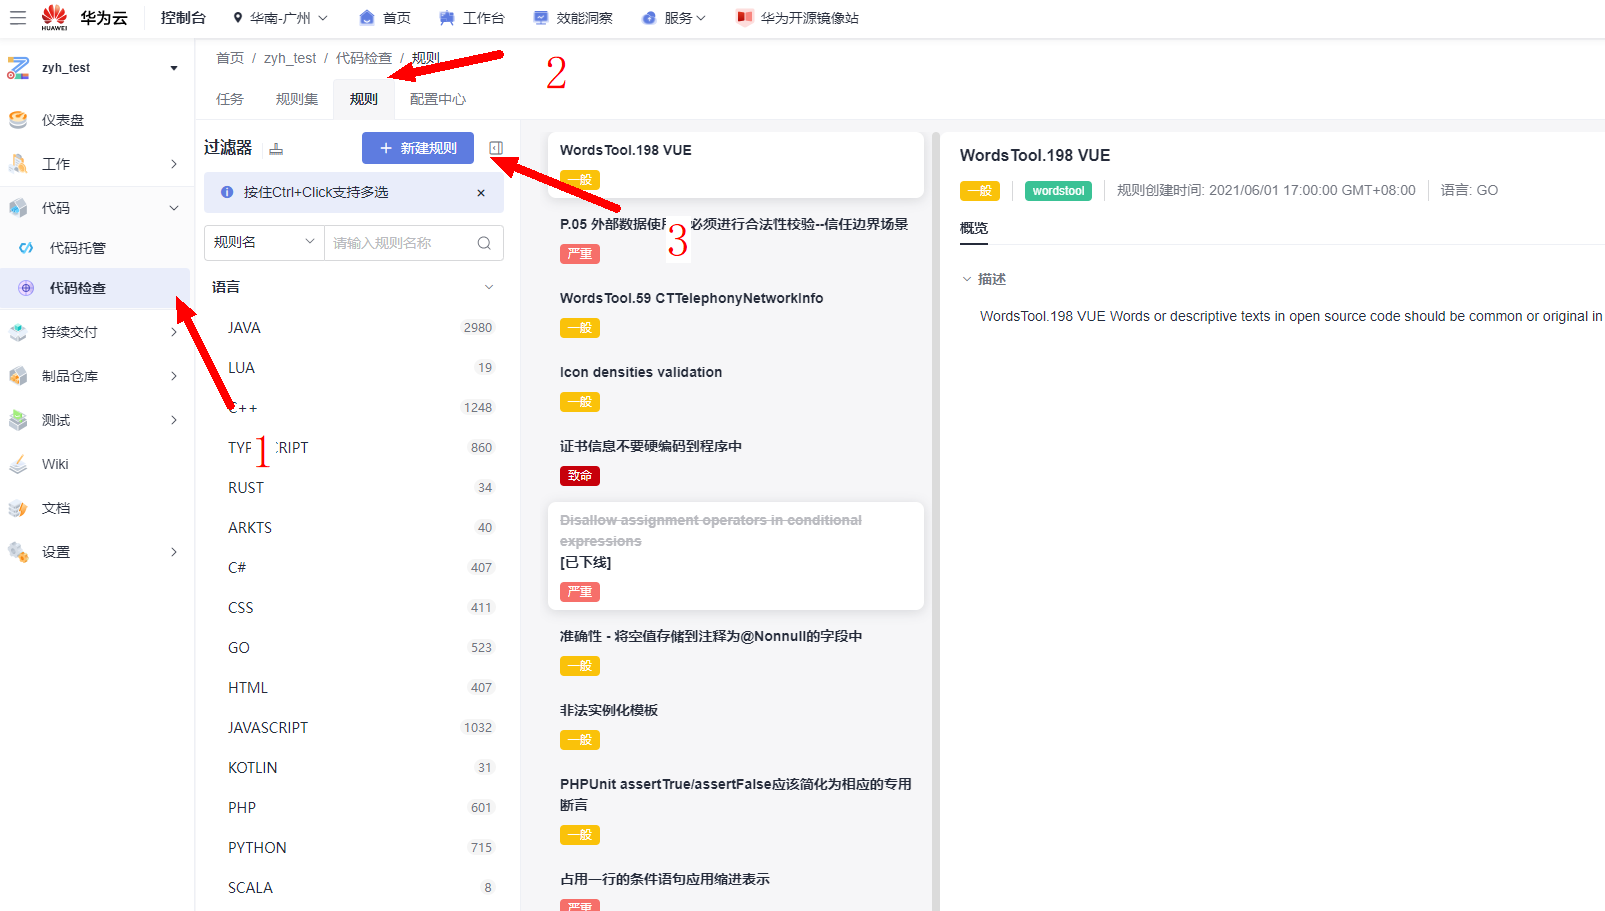Focus the 请输入规则名称 search field
Screen dimensions: 1605x911
point(398,243)
